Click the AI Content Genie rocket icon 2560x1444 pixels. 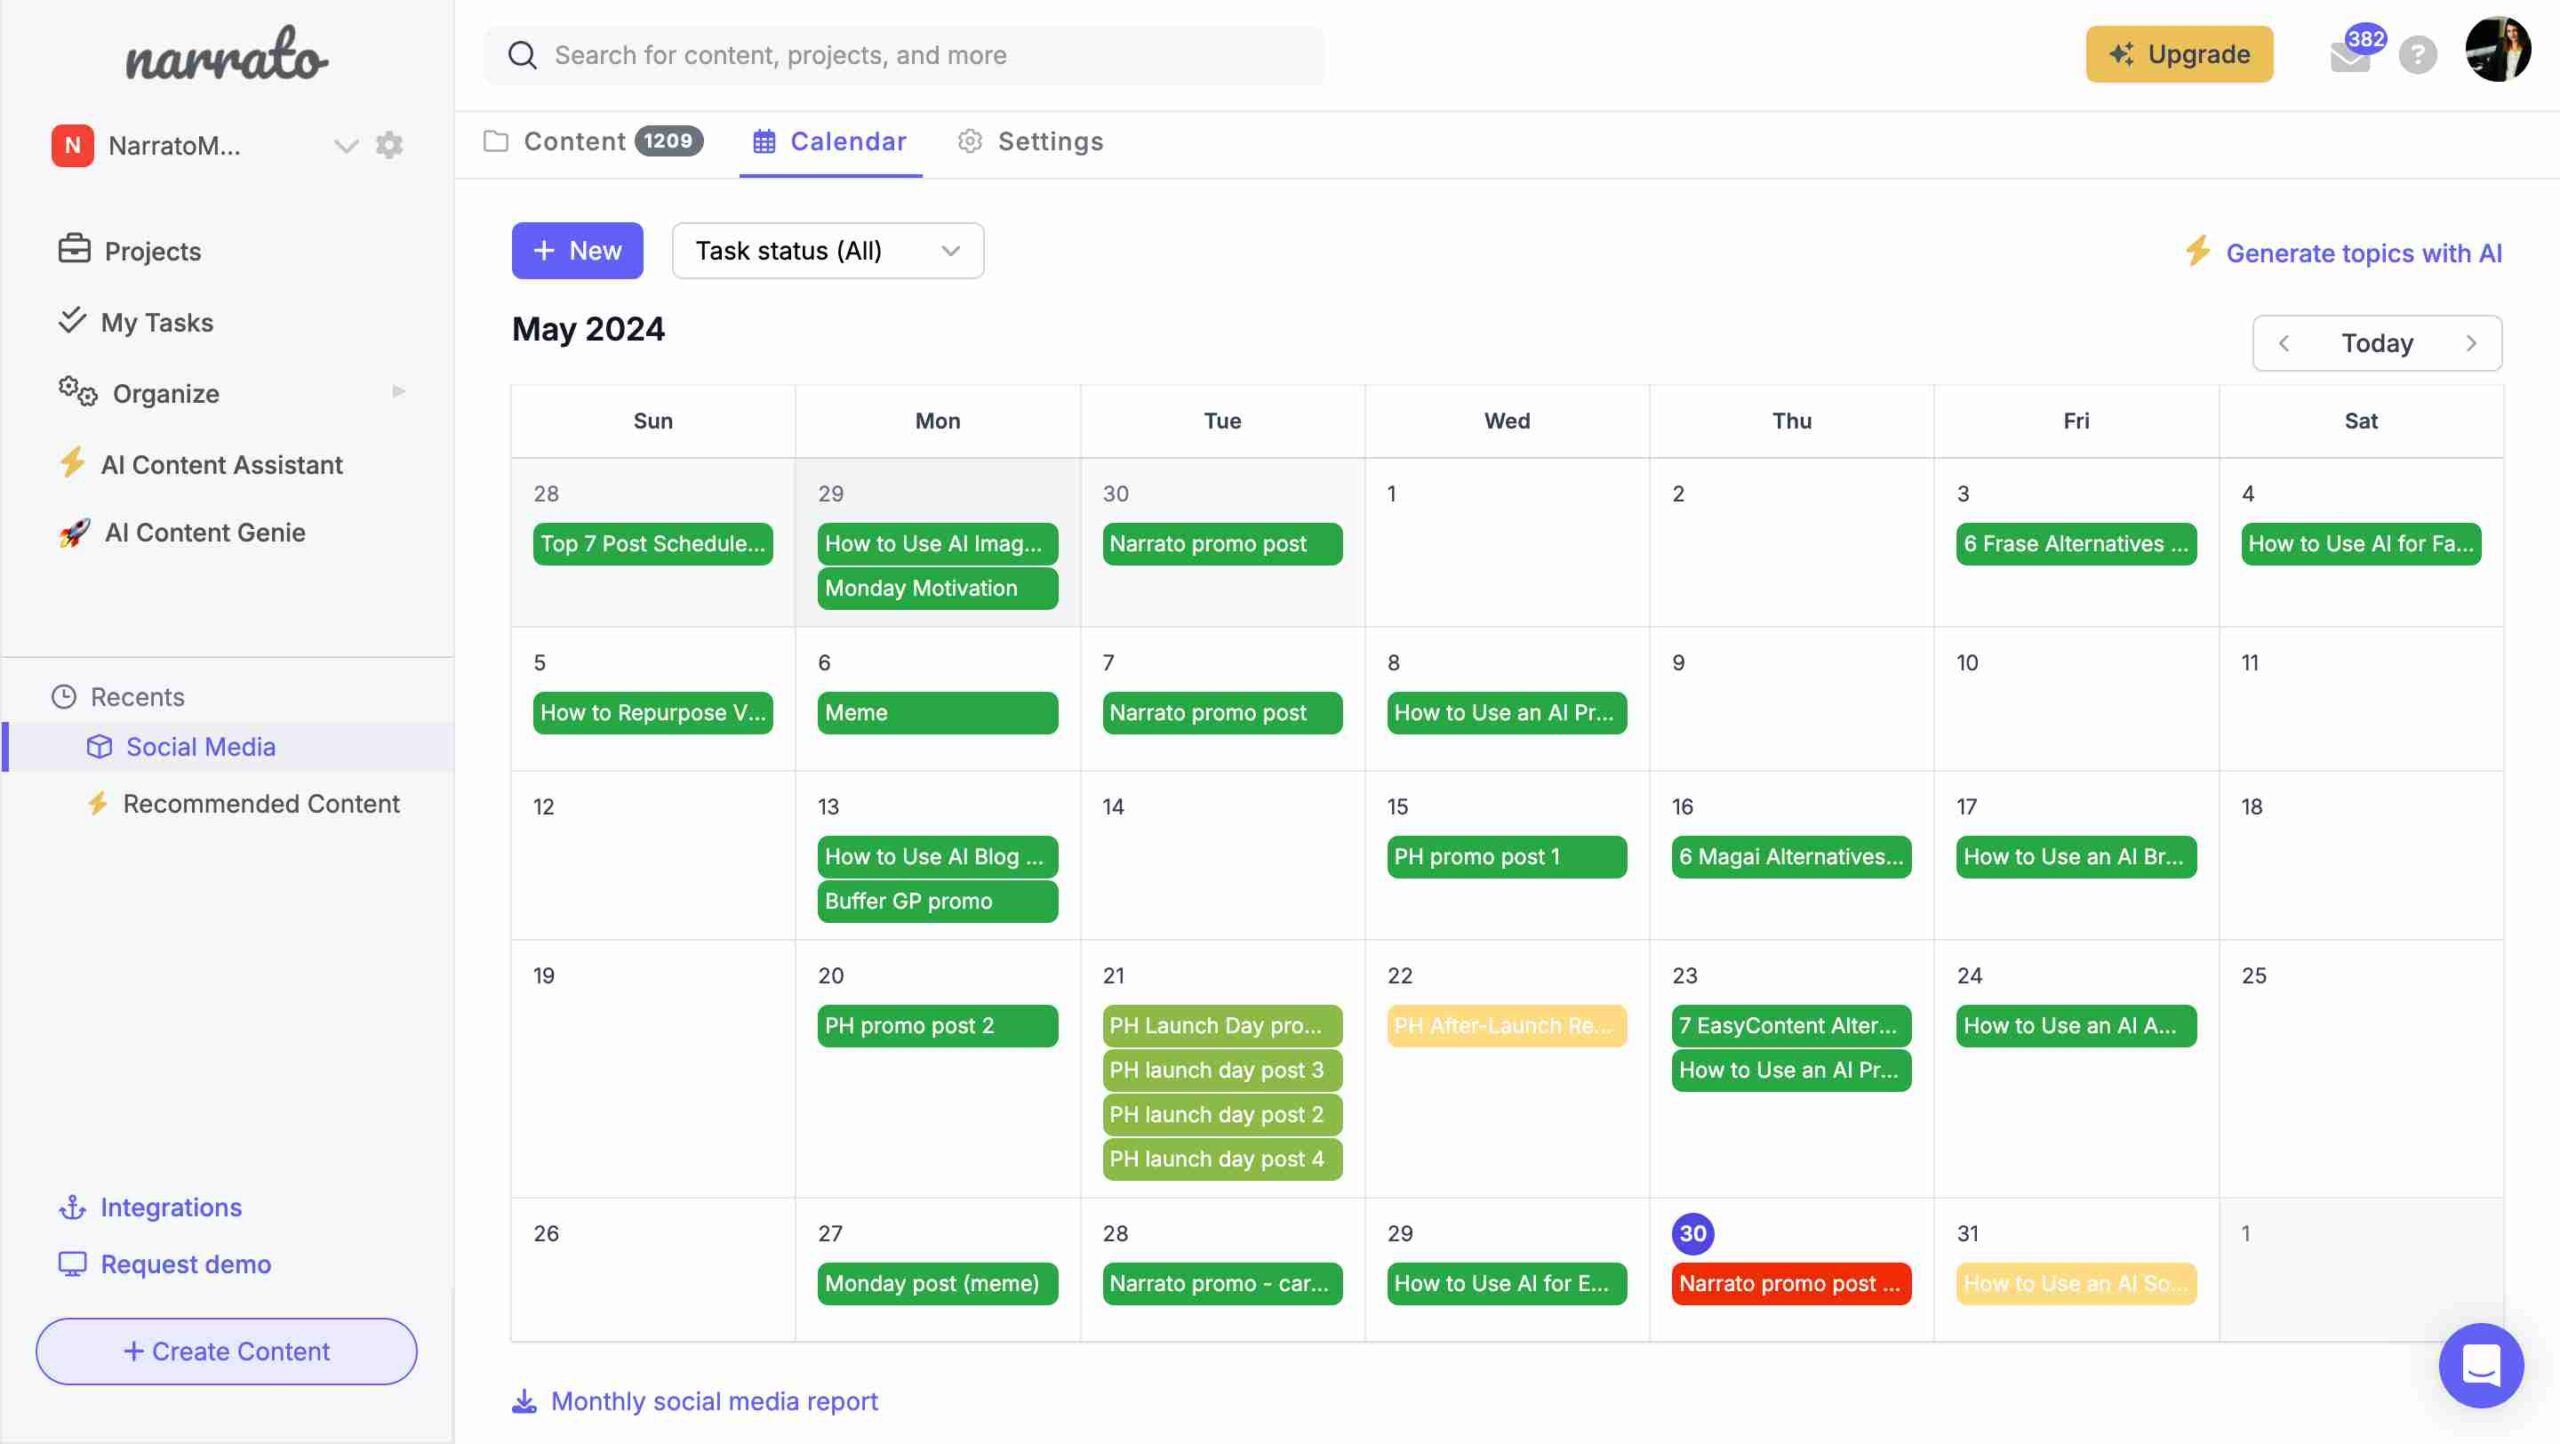pos(70,533)
